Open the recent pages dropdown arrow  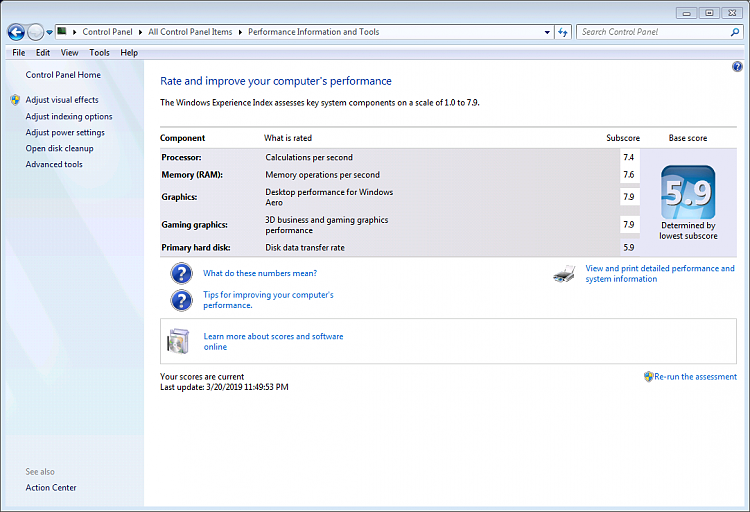[x=49, y=33]
